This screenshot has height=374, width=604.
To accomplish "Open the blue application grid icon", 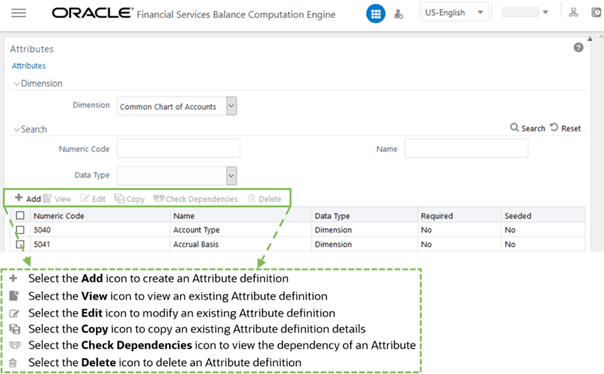I will [376, 14].
